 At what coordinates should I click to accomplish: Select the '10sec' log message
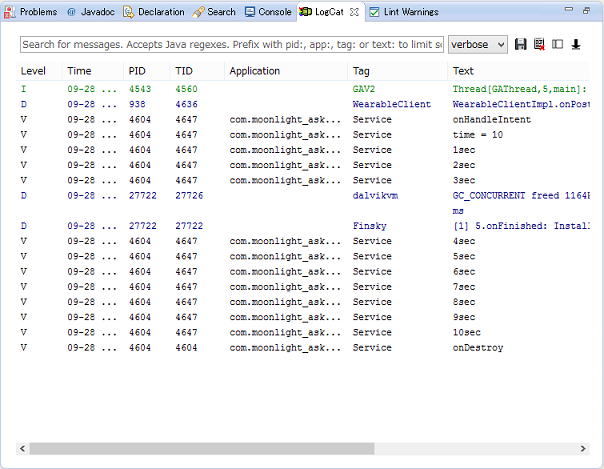point(466,332)
